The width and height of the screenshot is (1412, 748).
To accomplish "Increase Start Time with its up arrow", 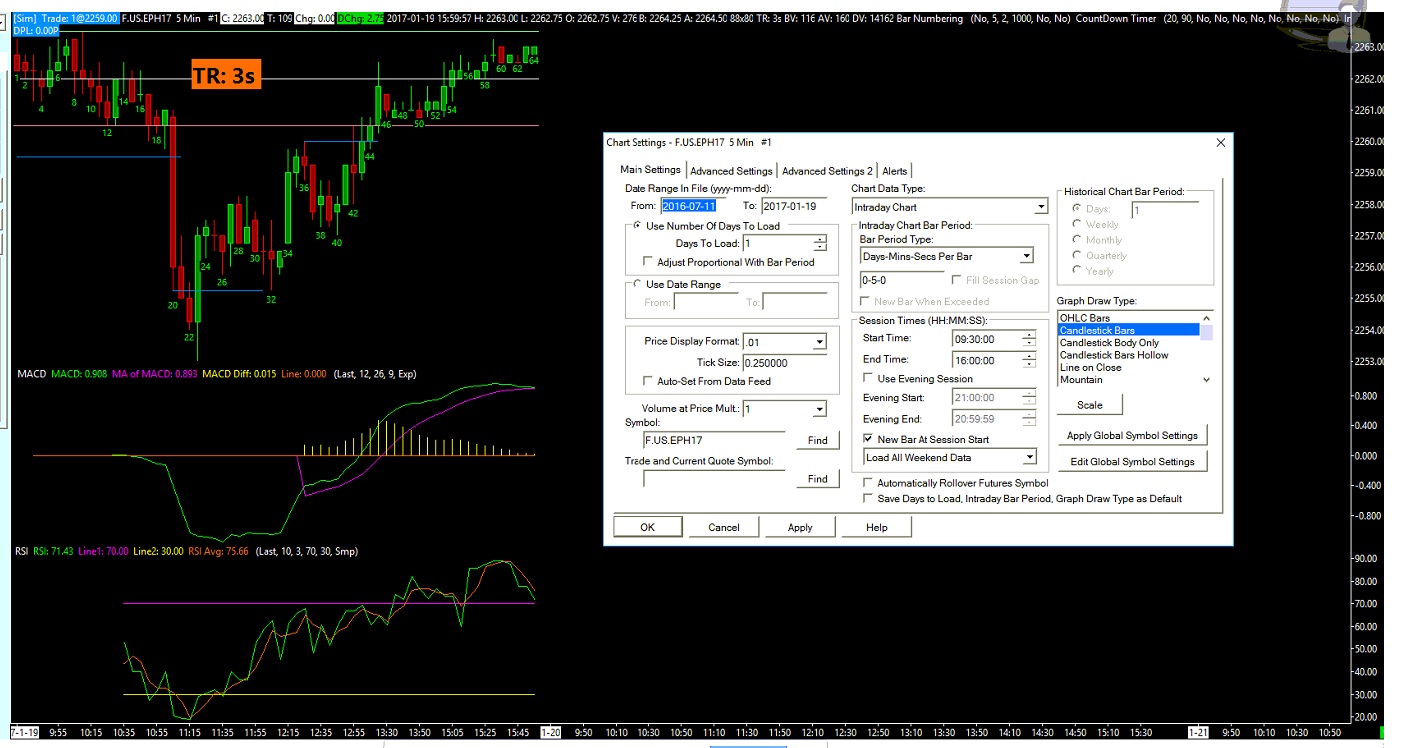I will click(x=1029, y=334).
